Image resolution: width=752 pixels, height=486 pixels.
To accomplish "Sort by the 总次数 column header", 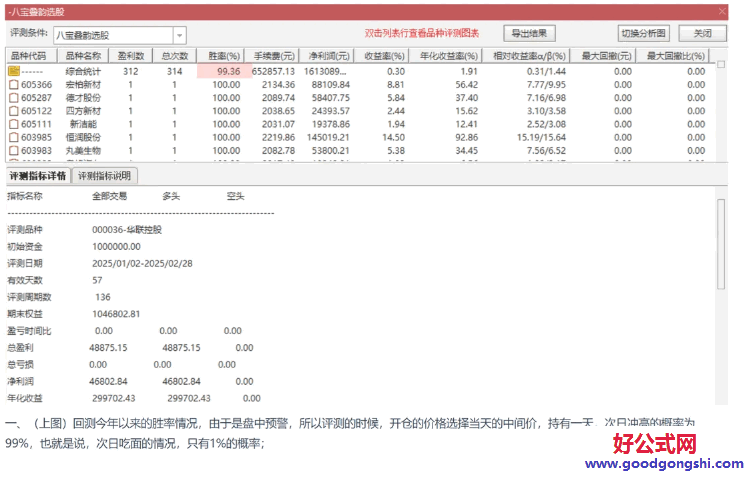I will [175, 56].
